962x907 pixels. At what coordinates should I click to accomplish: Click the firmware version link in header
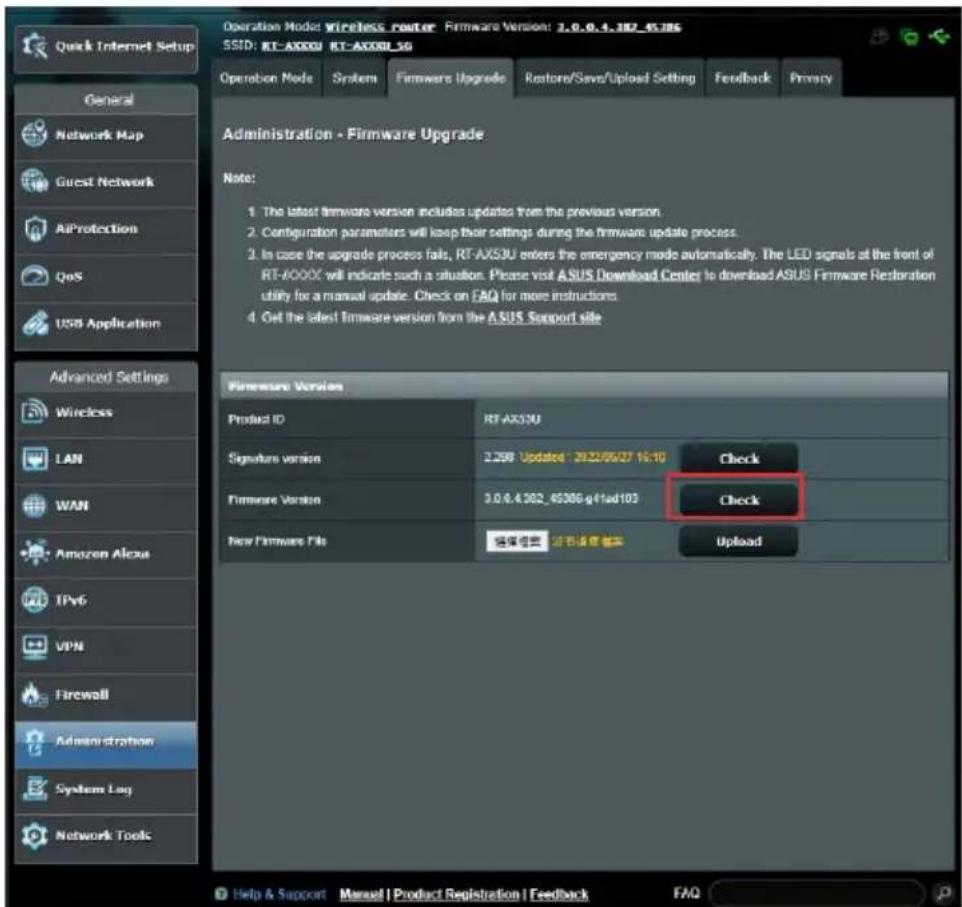tap(618, 27)
